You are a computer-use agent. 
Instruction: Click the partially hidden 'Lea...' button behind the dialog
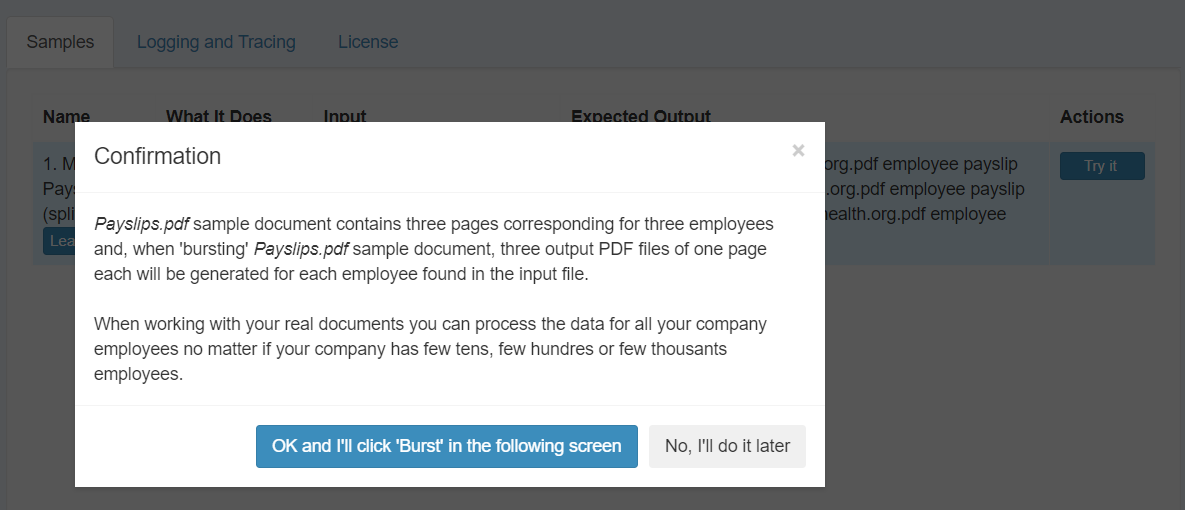tap(59, 241)
